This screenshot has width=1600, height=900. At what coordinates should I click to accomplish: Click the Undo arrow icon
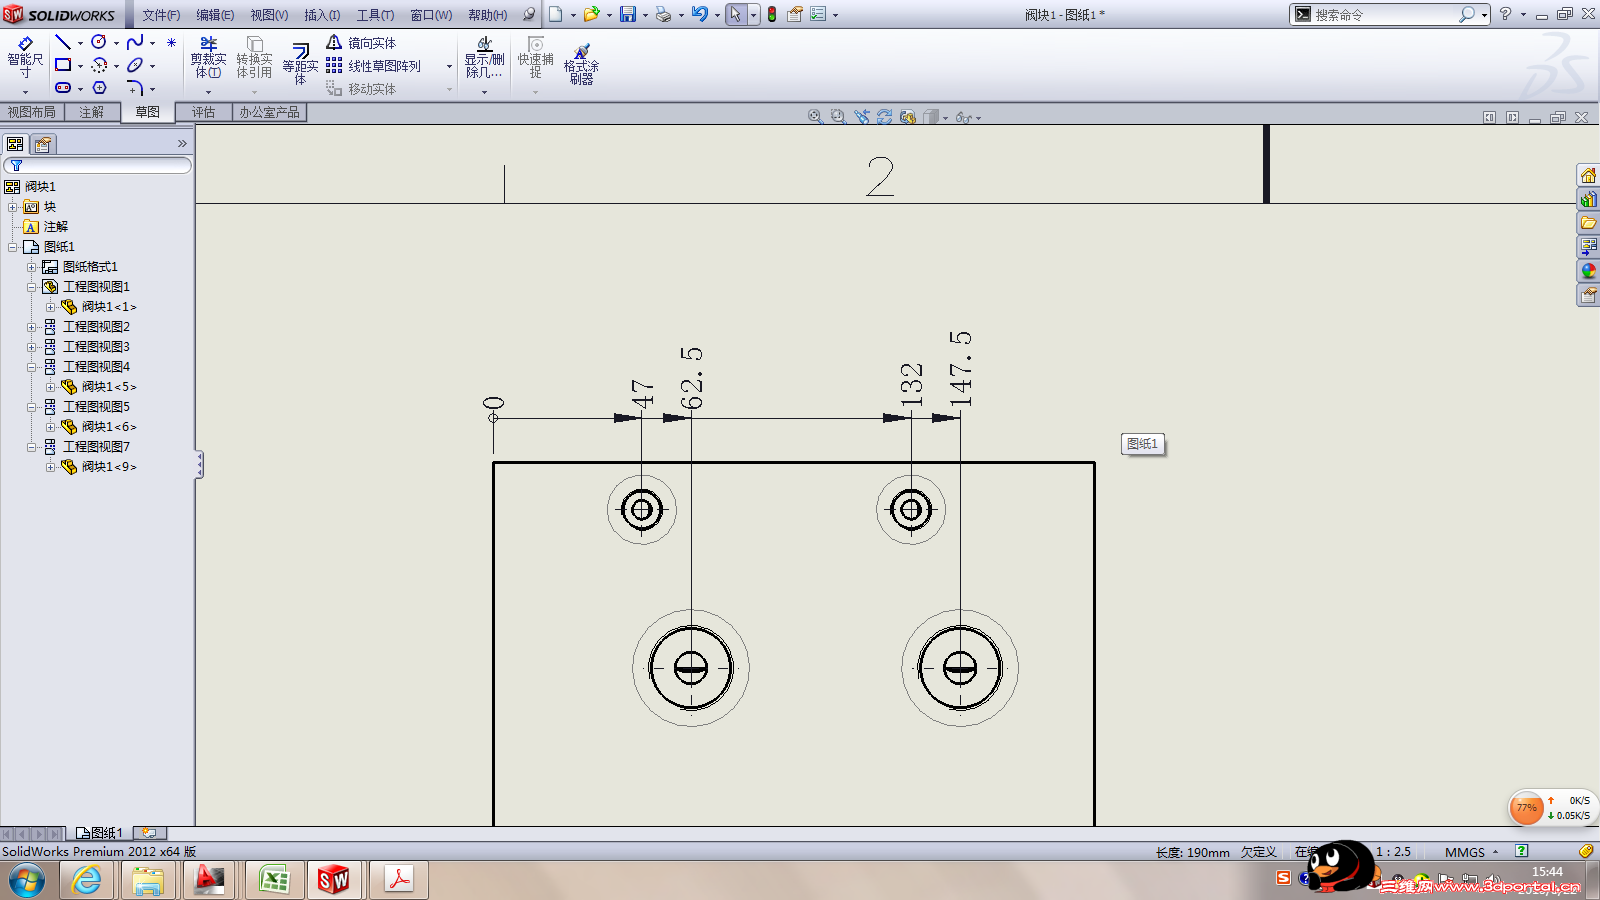pos(700,14)
